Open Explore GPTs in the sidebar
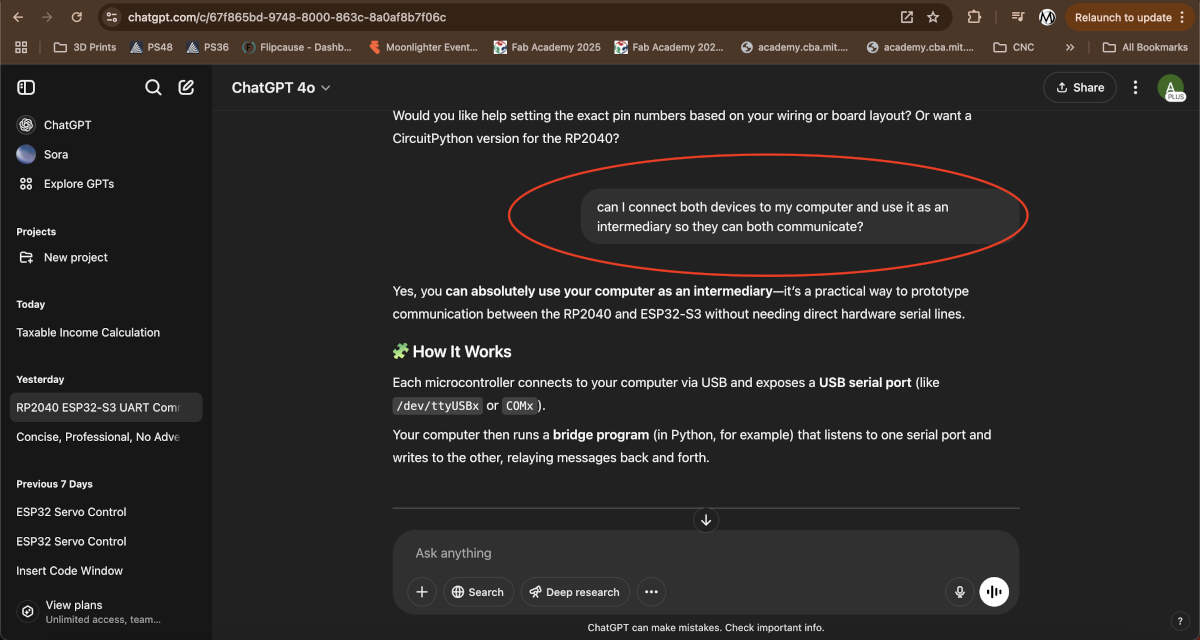This screenshot has width=1200, height=640. click(x=106, y=184)
